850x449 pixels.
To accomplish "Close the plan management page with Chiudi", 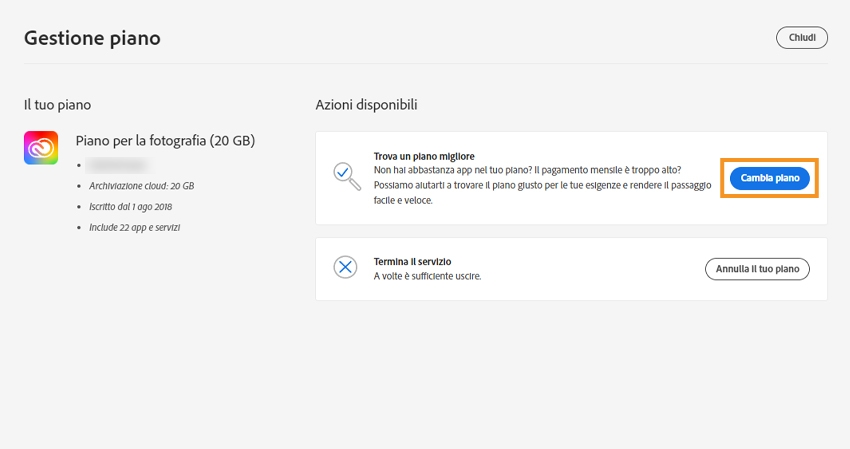I will coord(802,38).
